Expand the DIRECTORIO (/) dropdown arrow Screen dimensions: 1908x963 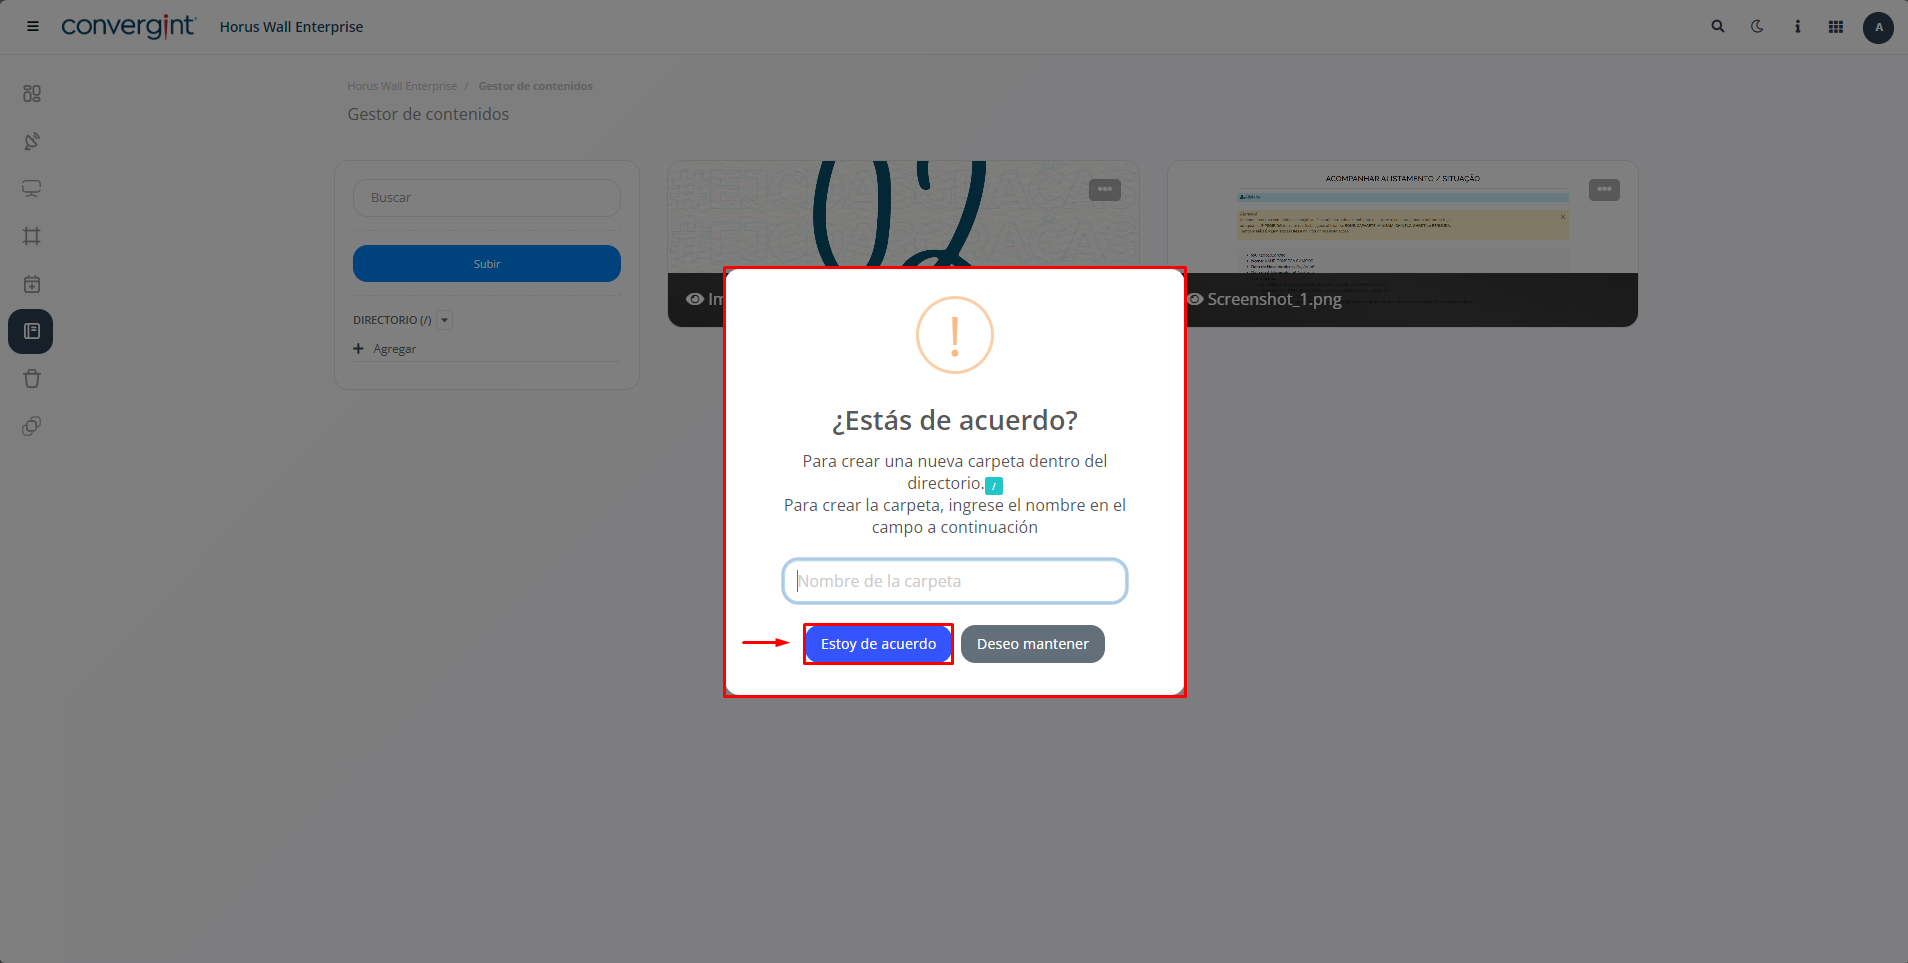click(445, 320)
